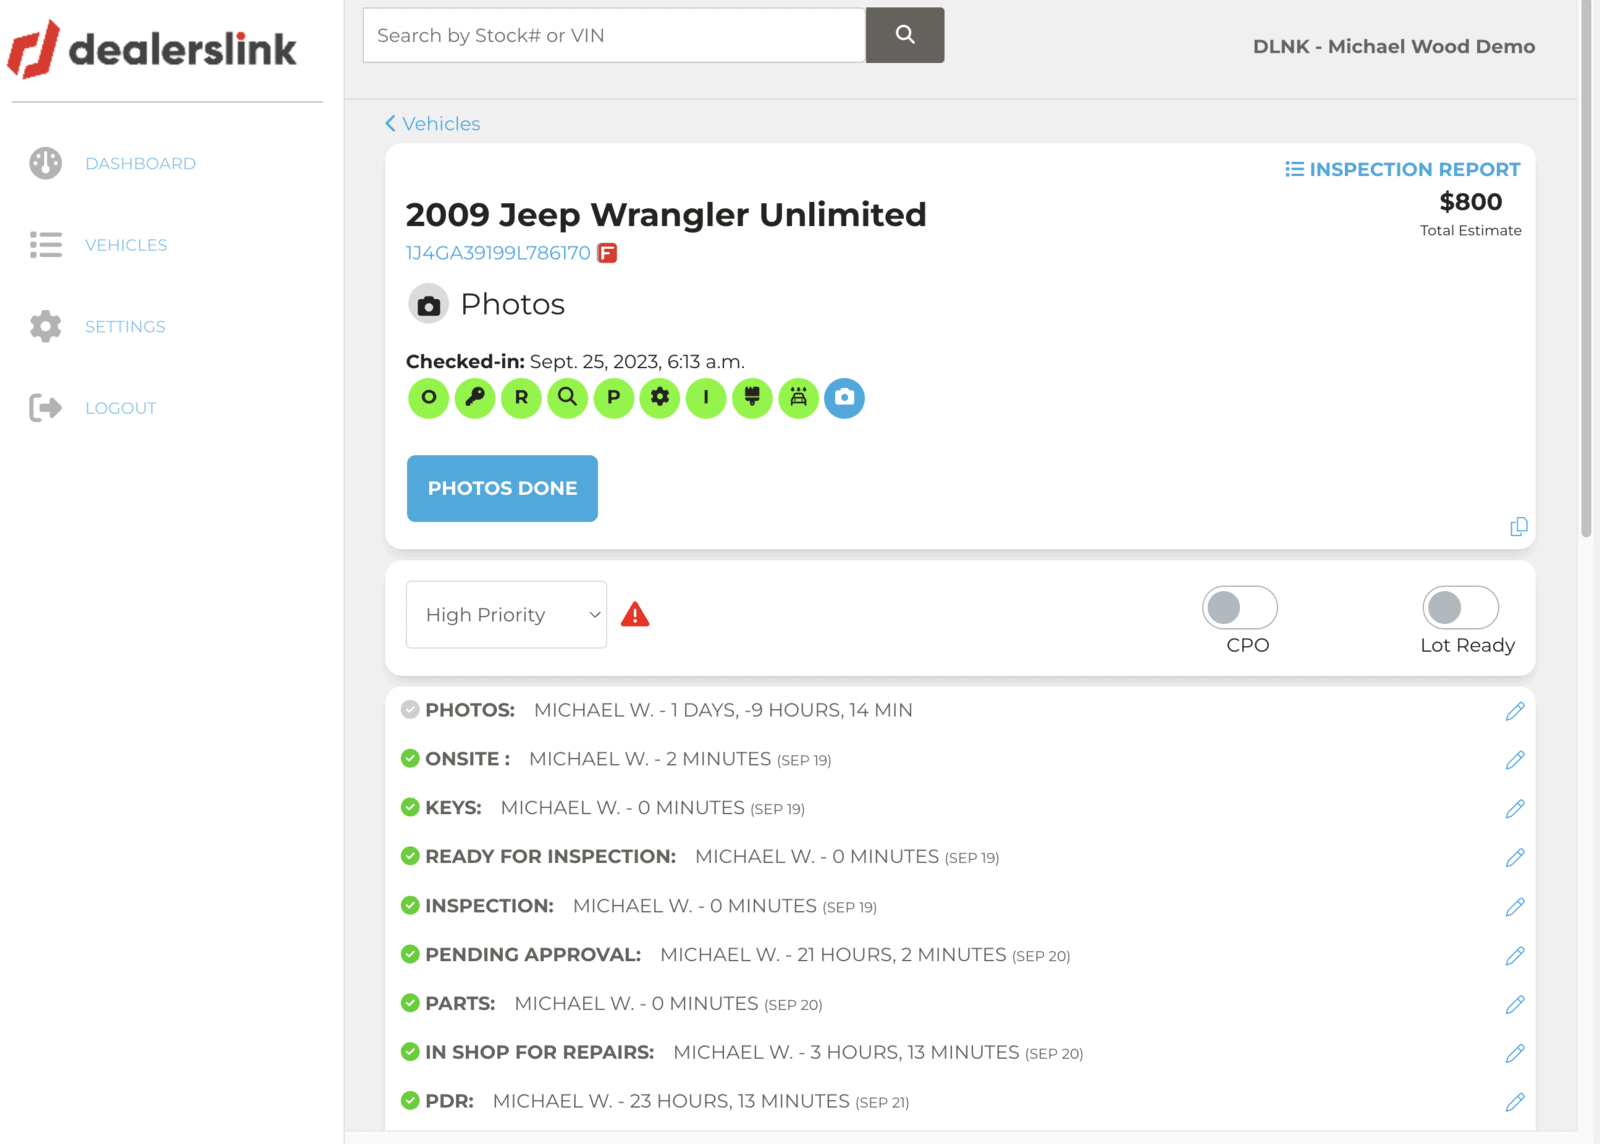Select the green magnifier inspection stage circle
The width and height of the screenshot is (1600, 1144).
(x=567, y=398)
